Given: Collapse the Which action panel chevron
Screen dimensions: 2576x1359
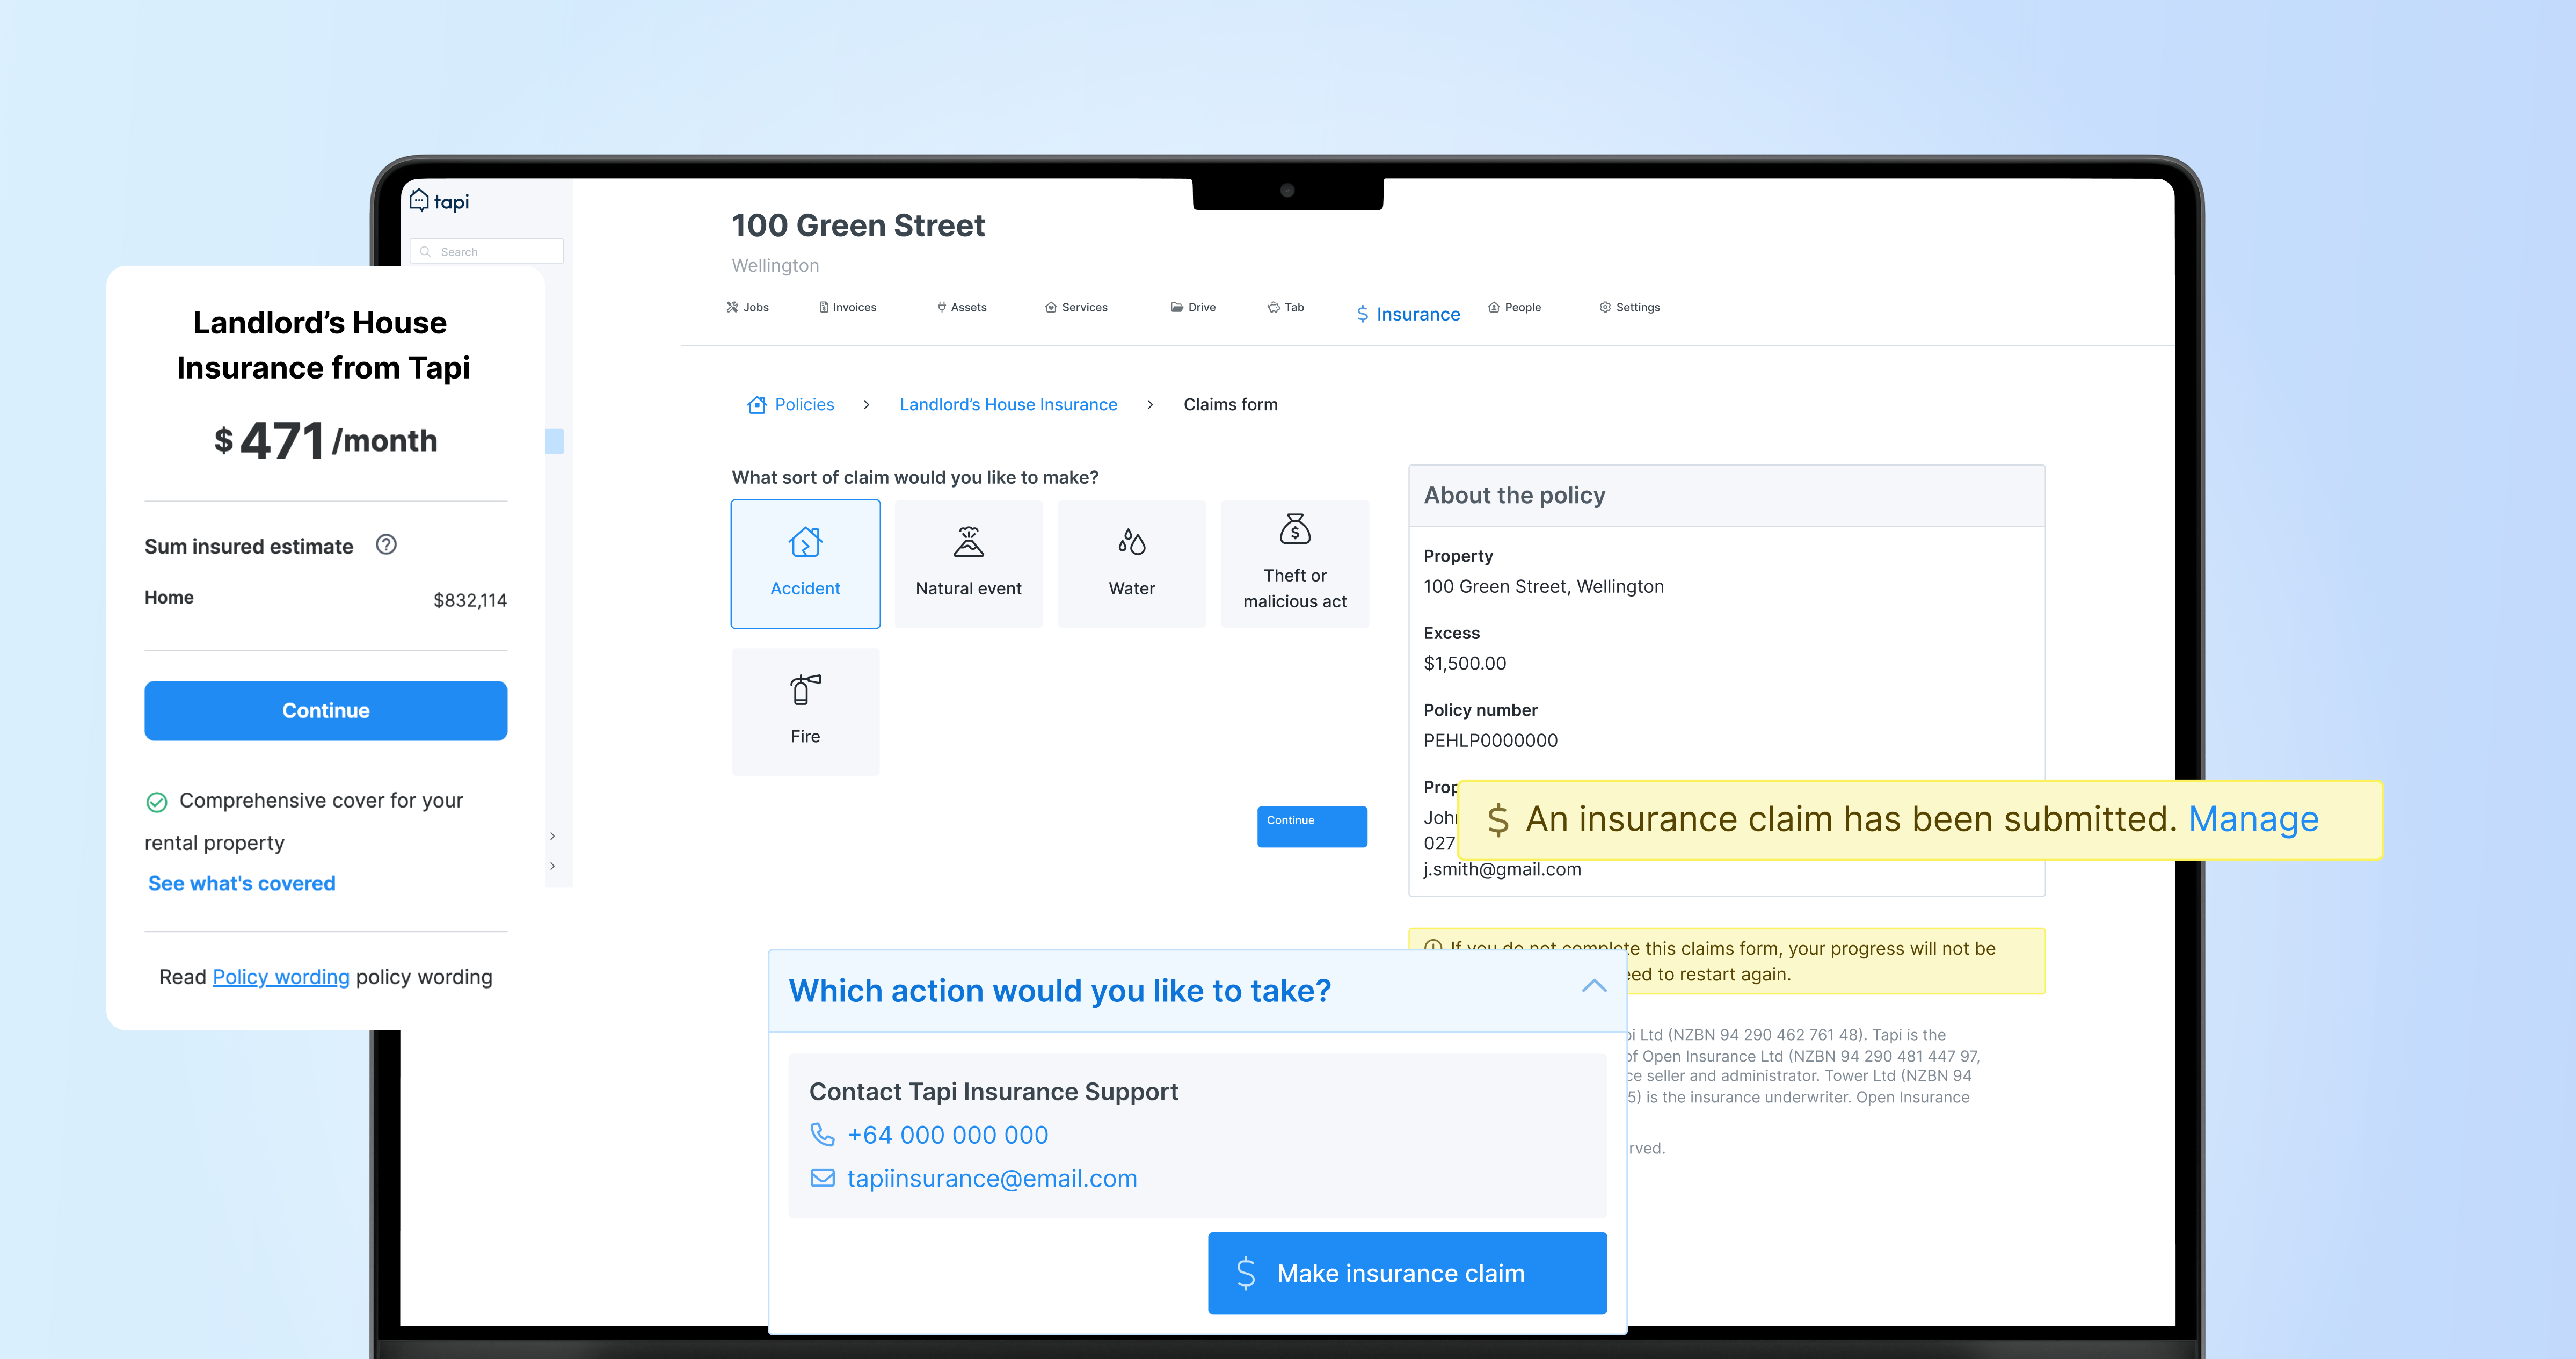Looking at the screenshot, I should point(1594,986).
